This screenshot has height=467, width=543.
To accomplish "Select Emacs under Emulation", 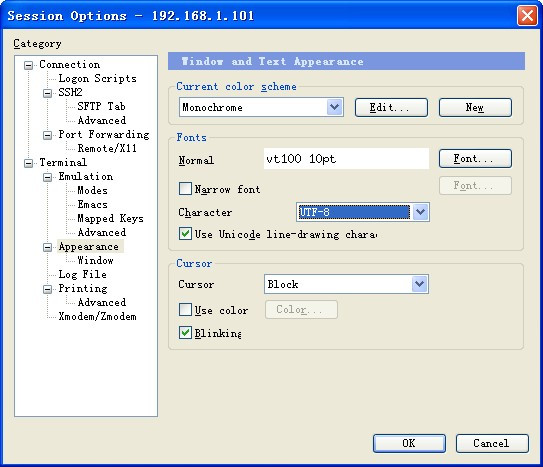I will point(92,205).
